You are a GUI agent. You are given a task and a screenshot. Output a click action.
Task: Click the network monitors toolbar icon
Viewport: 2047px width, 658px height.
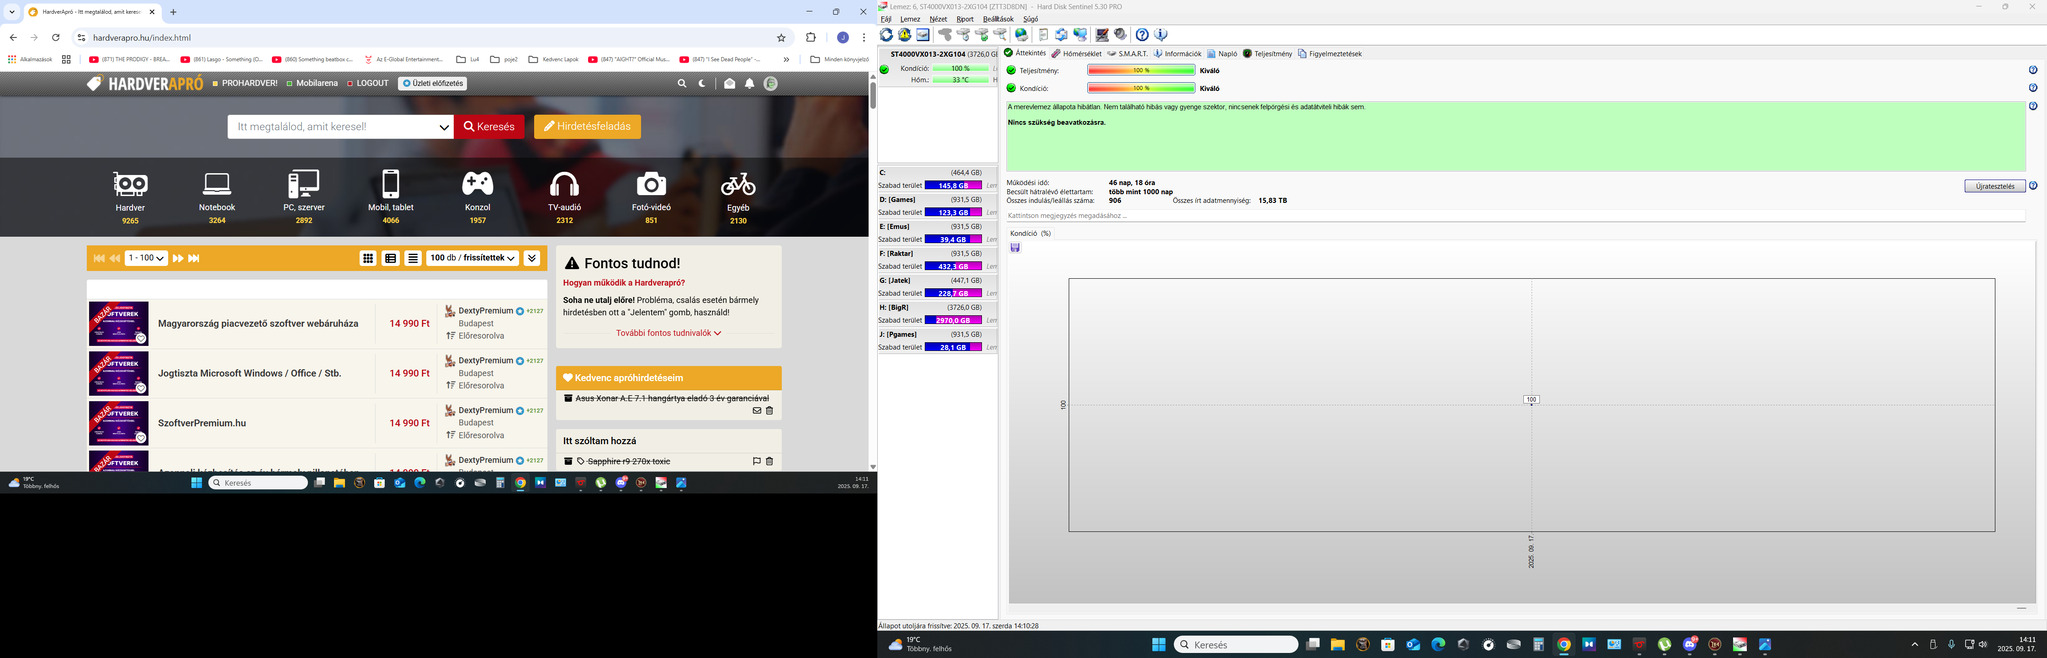click(x=1080, y=35)
